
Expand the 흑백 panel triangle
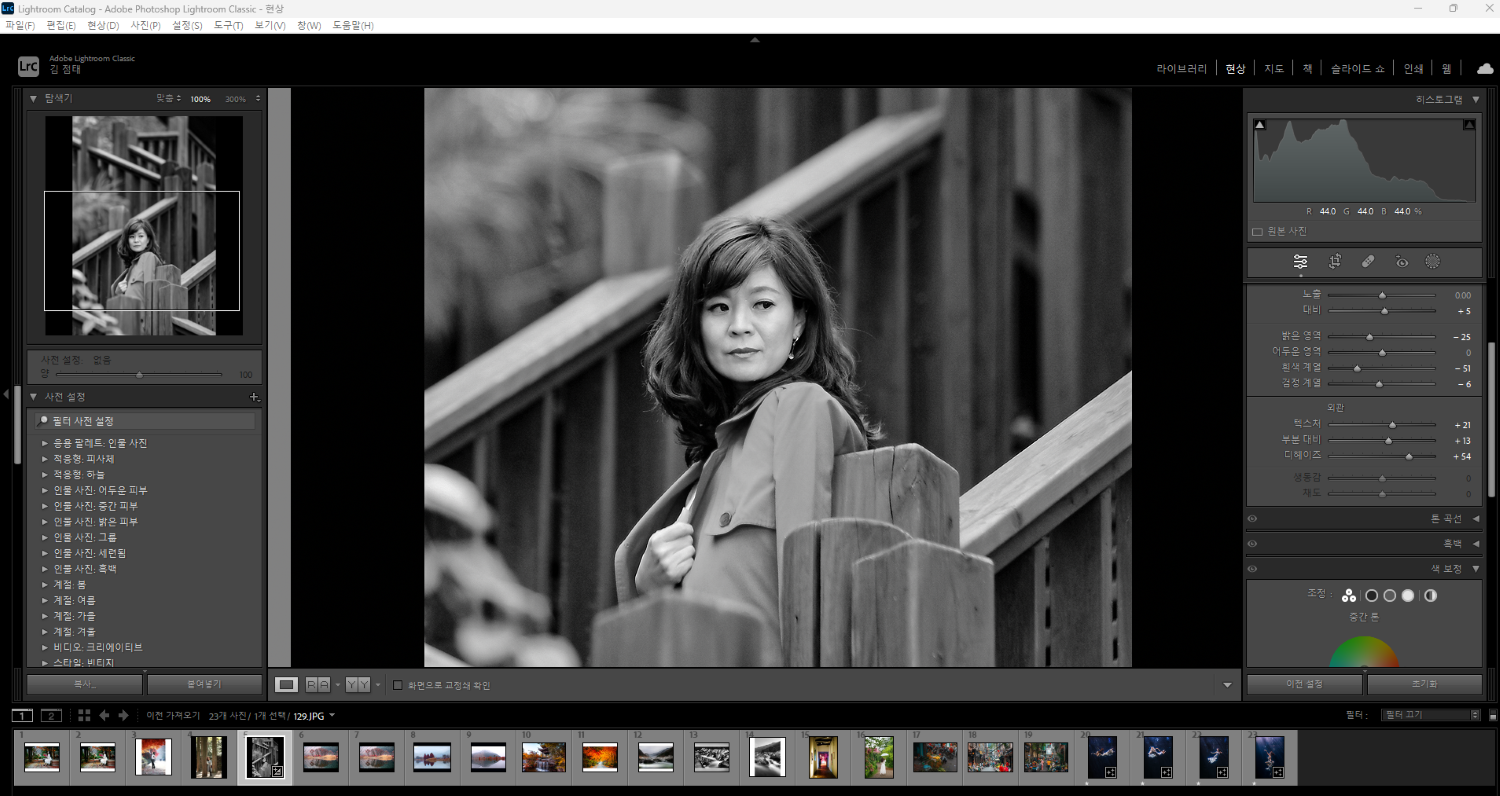(x=1476, y=543)
